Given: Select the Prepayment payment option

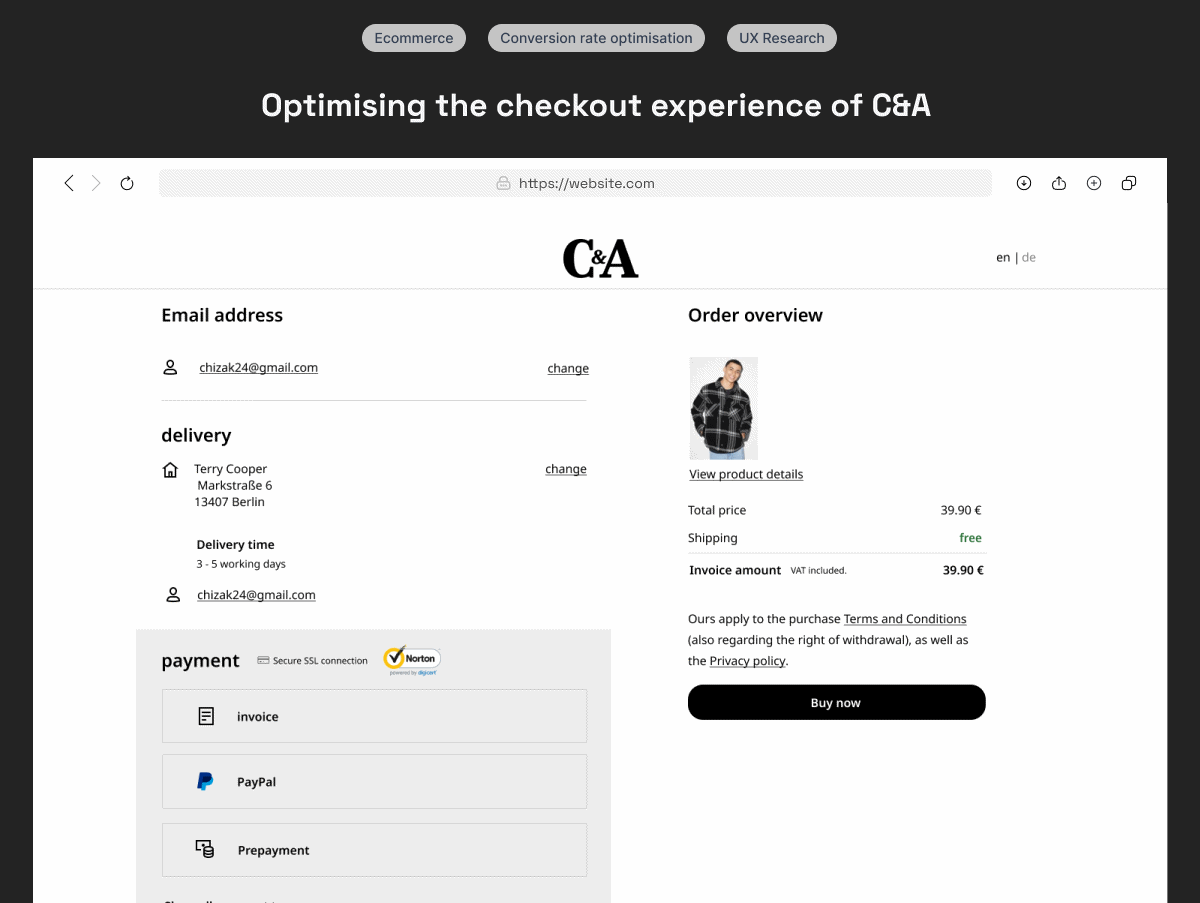Looking at the screenshot, I should click(x=374, y=850).
